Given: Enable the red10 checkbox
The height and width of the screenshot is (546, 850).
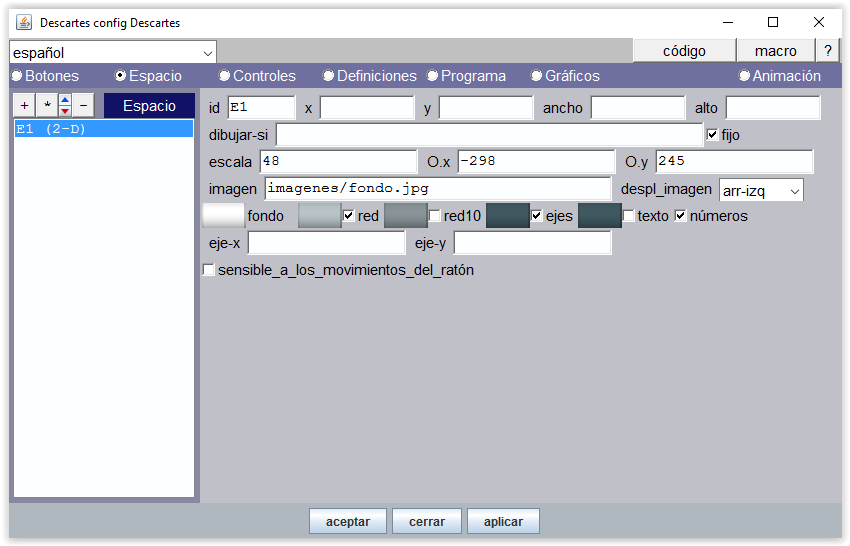Looking at the screenshot, I should click(x=435, y=216).
